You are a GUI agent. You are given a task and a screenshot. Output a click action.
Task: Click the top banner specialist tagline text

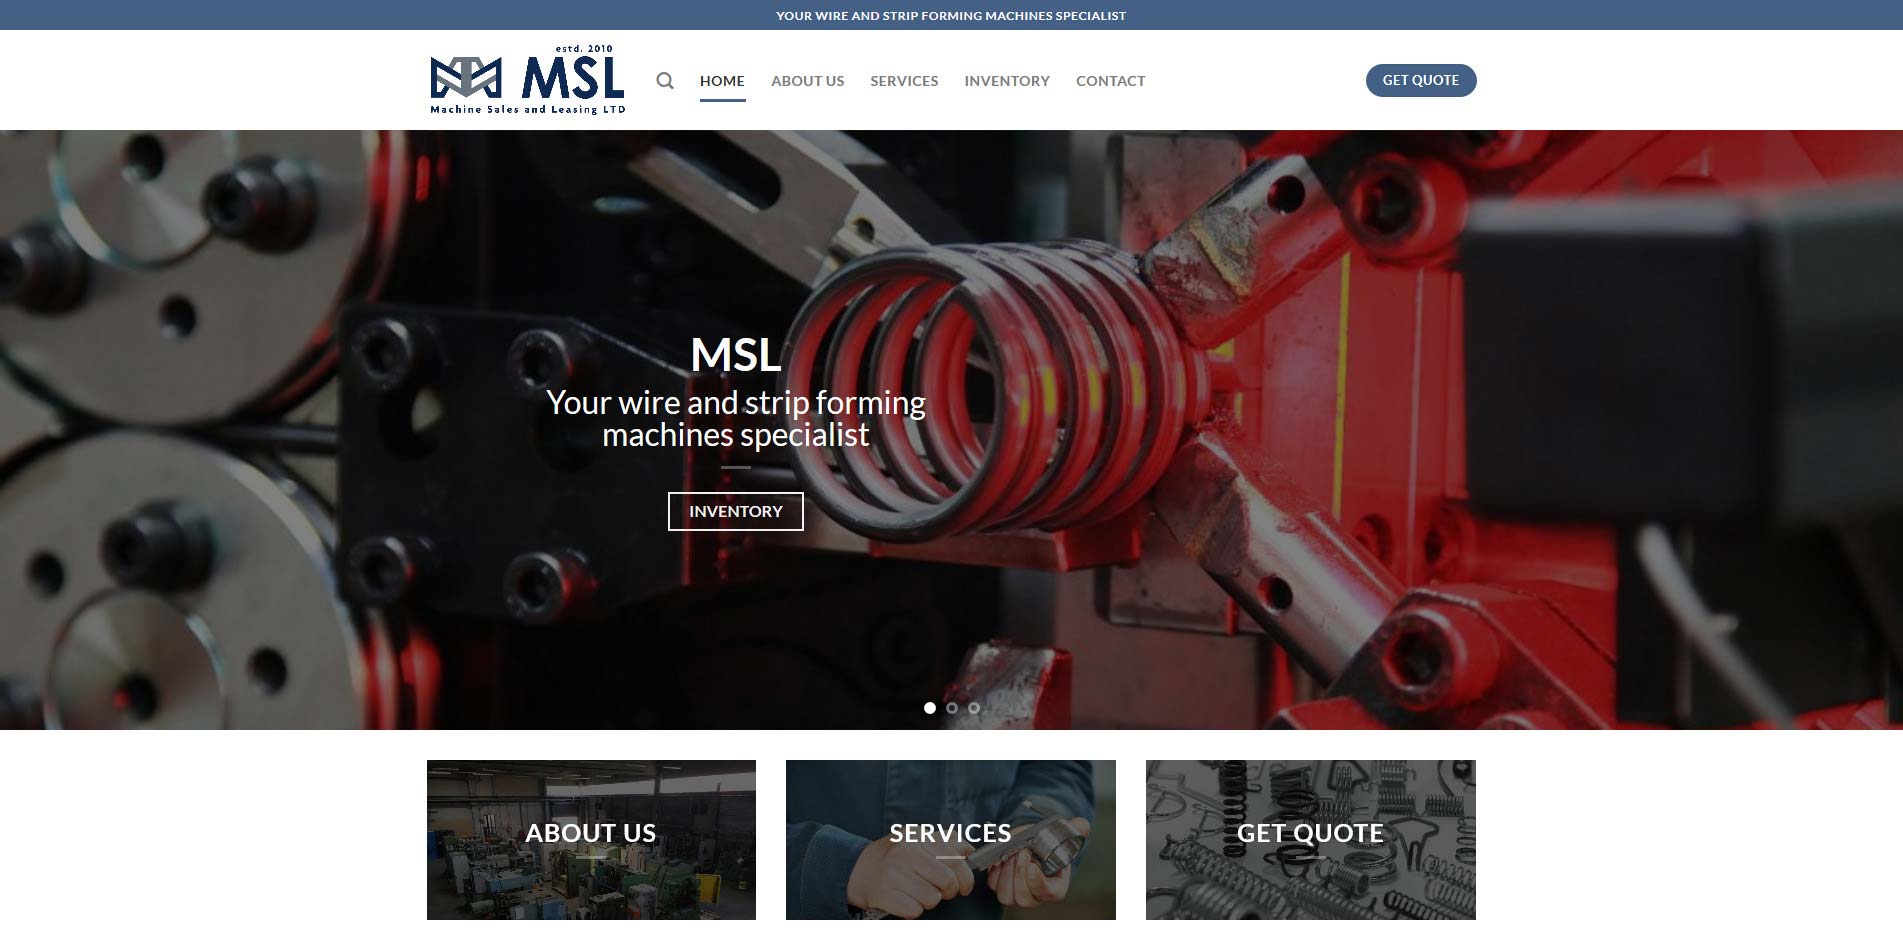pyautogui.click(x=951, y=15)
